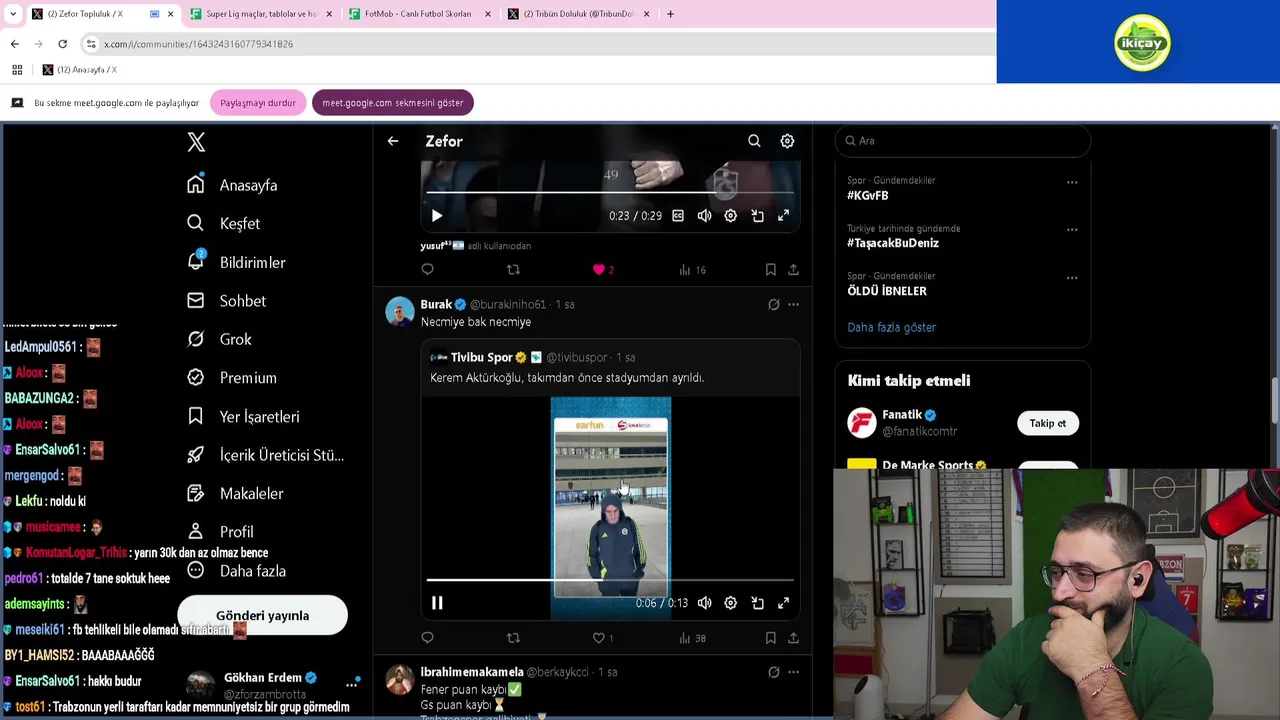Repost Burak's post
The height and width of the screenshot is (720, 1280).
[x=513, y=638]
